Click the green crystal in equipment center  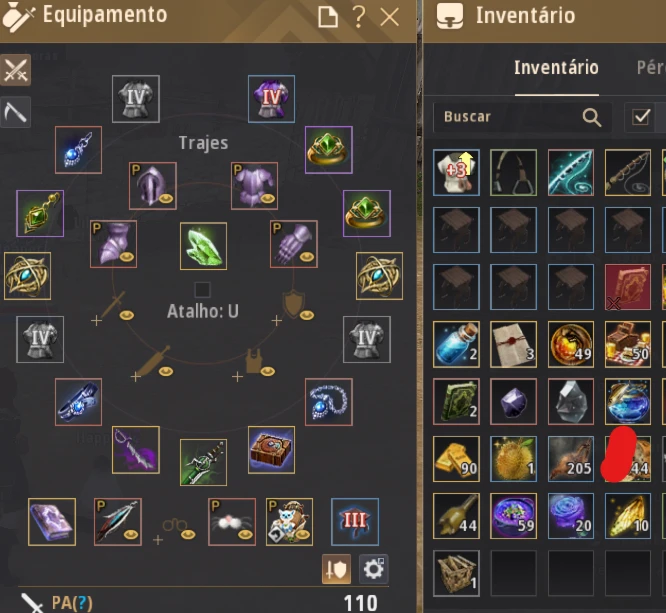203,246
